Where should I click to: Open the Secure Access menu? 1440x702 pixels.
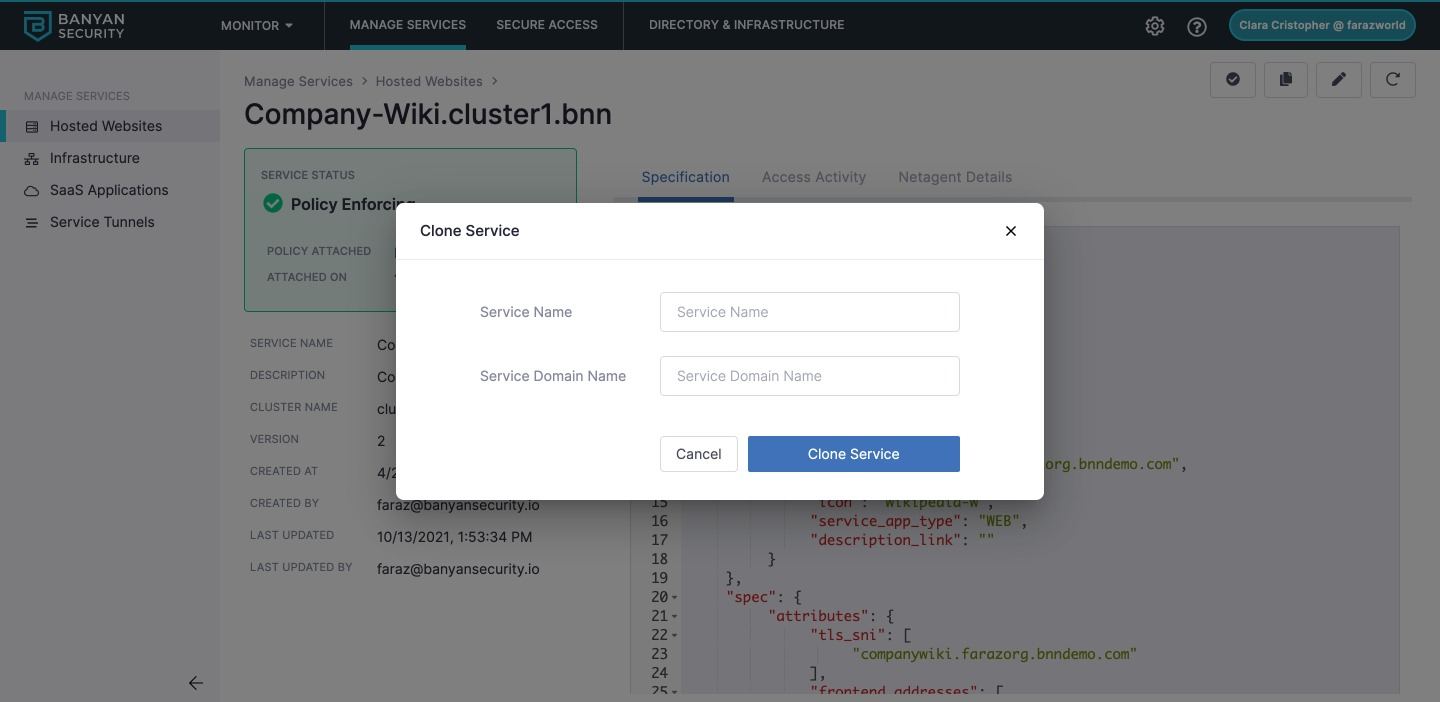pos(547,25)
